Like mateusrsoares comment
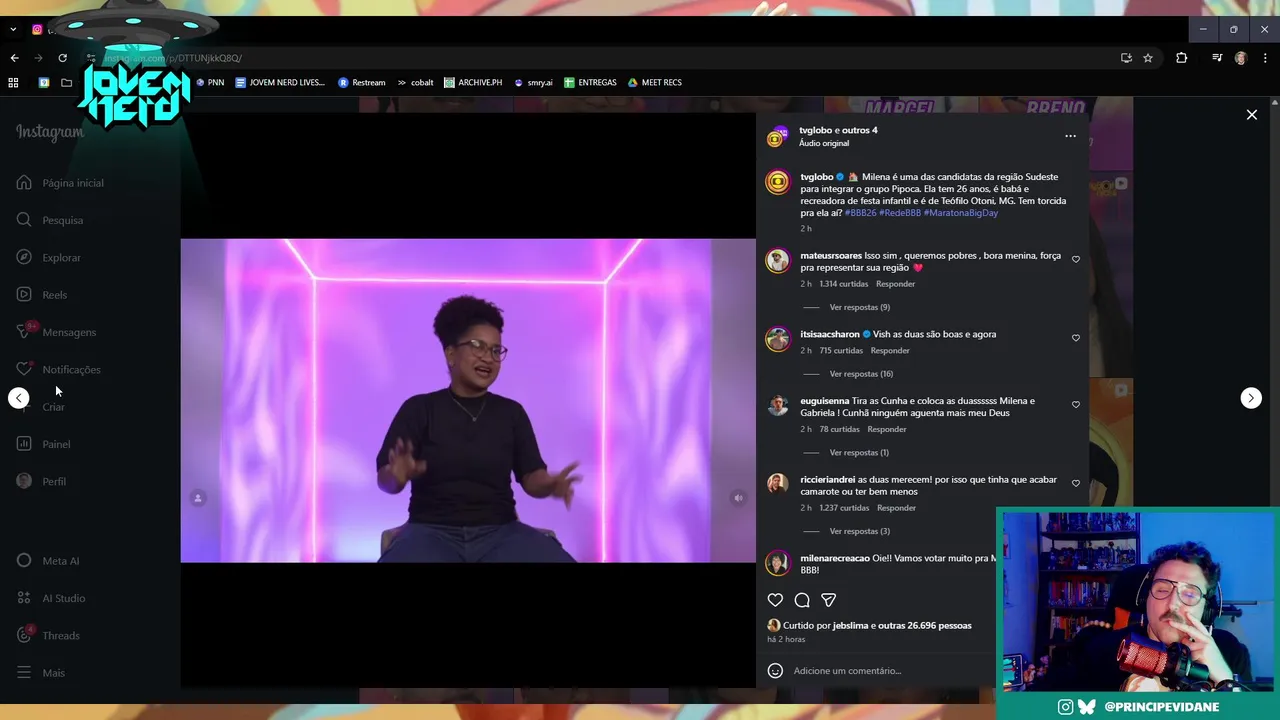The image size is (1280, 720). 1076,259
